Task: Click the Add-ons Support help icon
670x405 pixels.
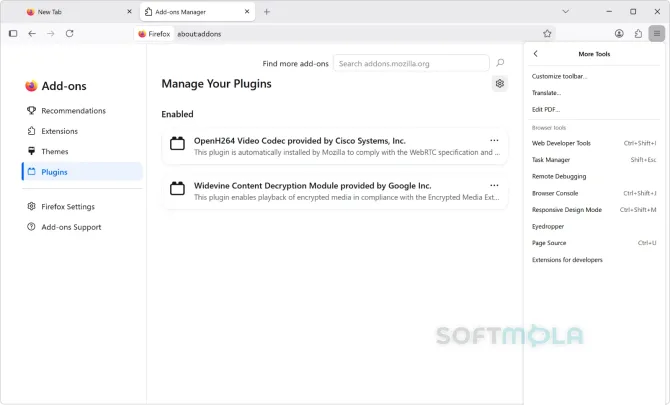Action: coord(31,226)
